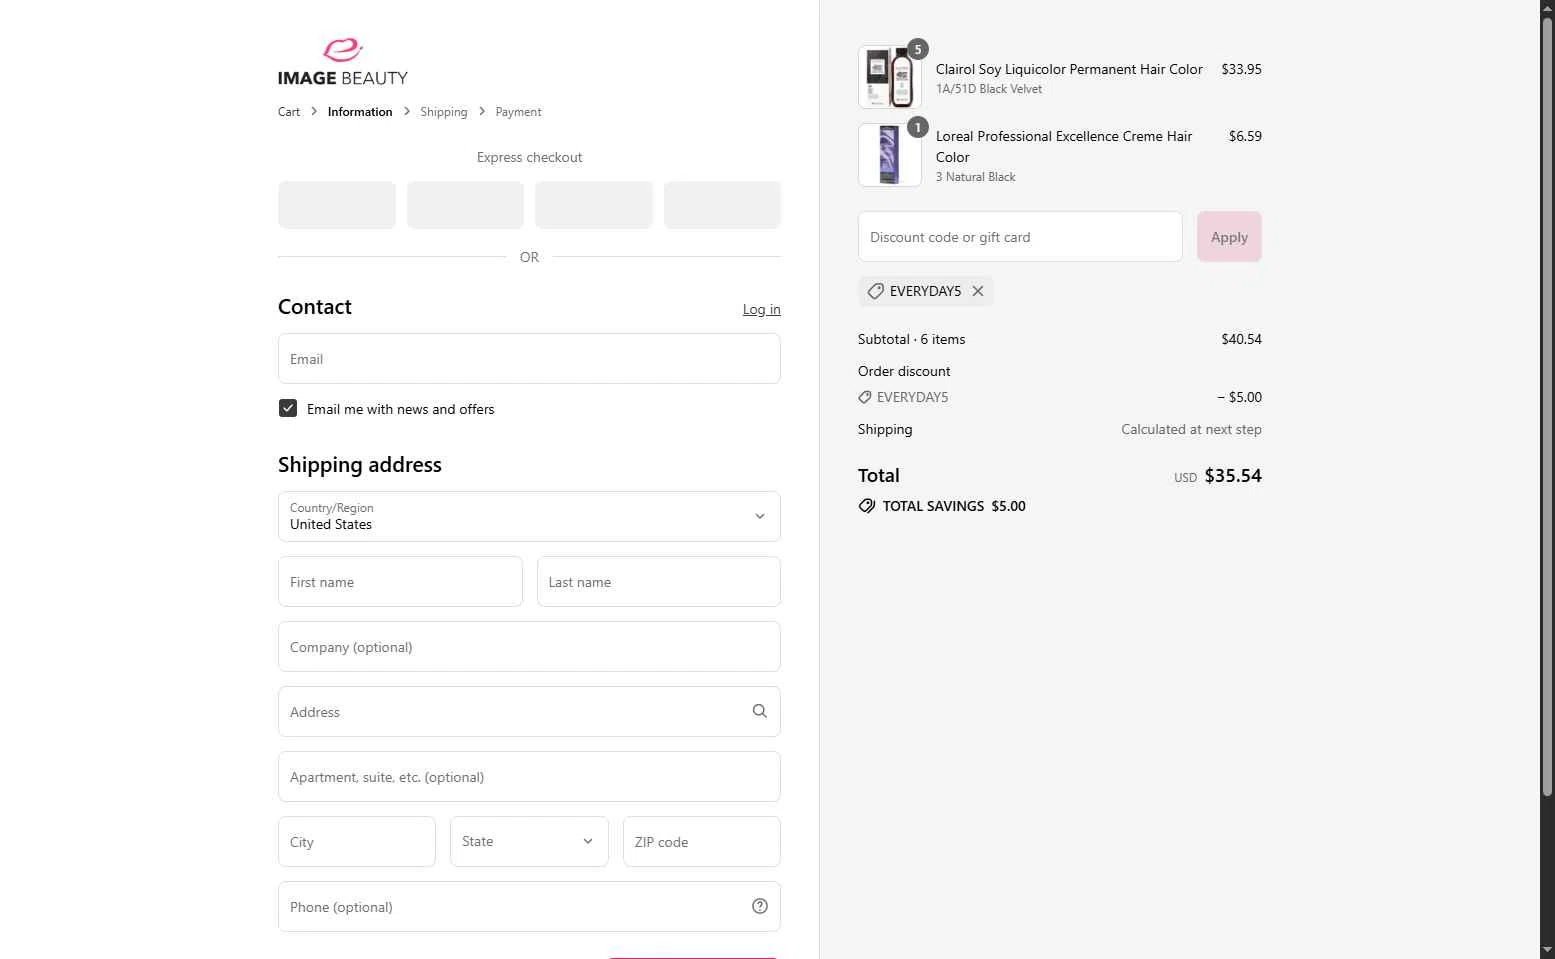Screen dimensions: 1555x959
Task: Click the '3 Natural Black' variant text
Action: tap(976, 177)
